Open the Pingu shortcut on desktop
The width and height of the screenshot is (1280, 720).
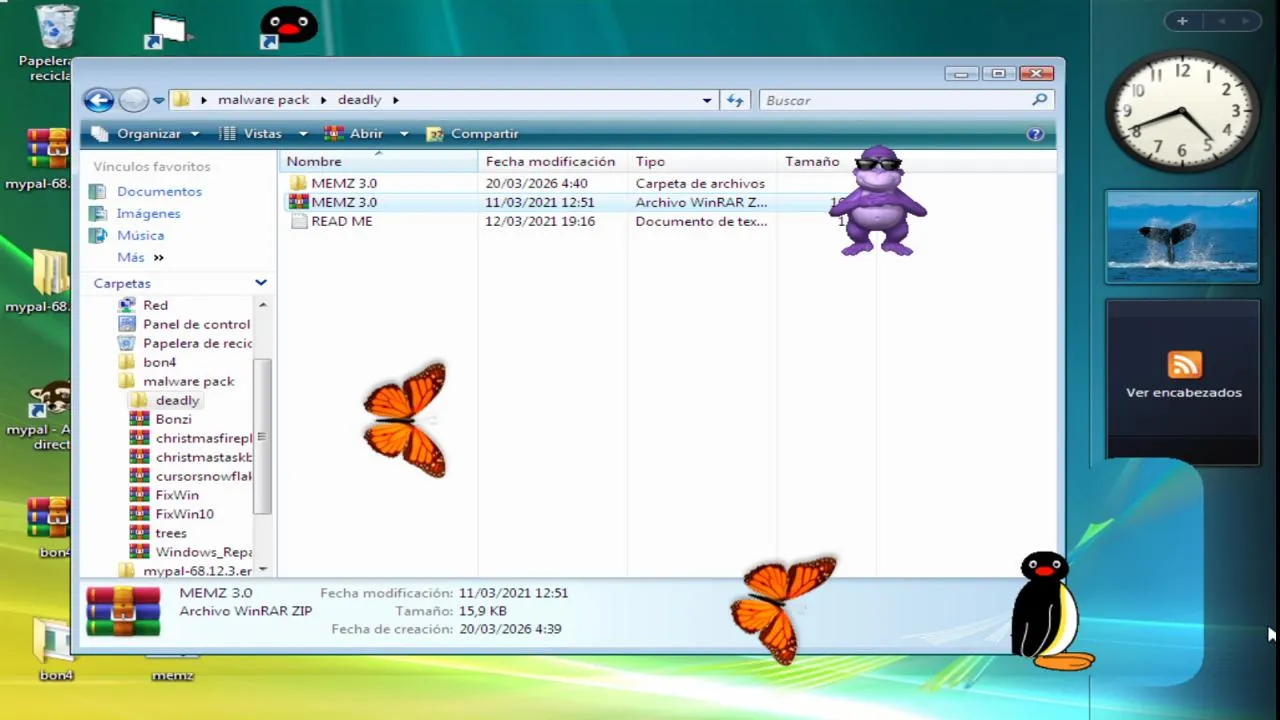pyautogui.click(x=287, y=27)
